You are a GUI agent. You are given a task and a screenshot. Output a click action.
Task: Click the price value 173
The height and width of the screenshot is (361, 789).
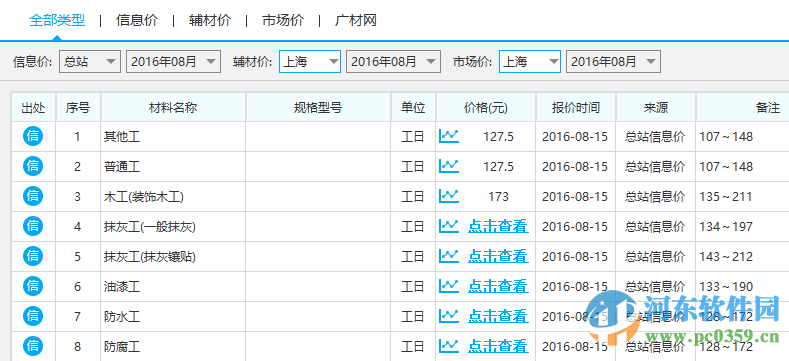pyautogui.click(x=498, y=196)
